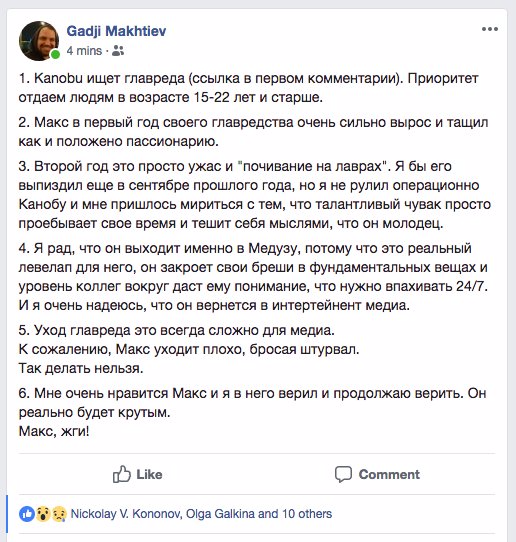Click the first paragraph mentioning Kanobu
This screenshot has height=542, width=516.
pos(248,88)
